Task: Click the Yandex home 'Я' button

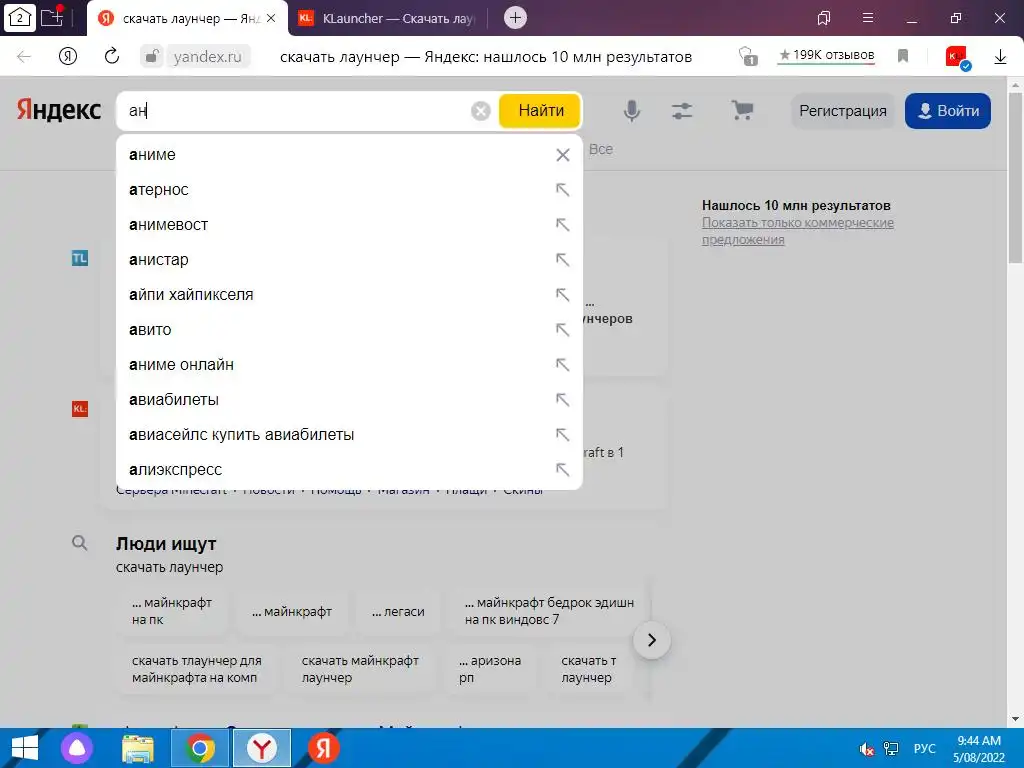Action: (x=68, y=57)
